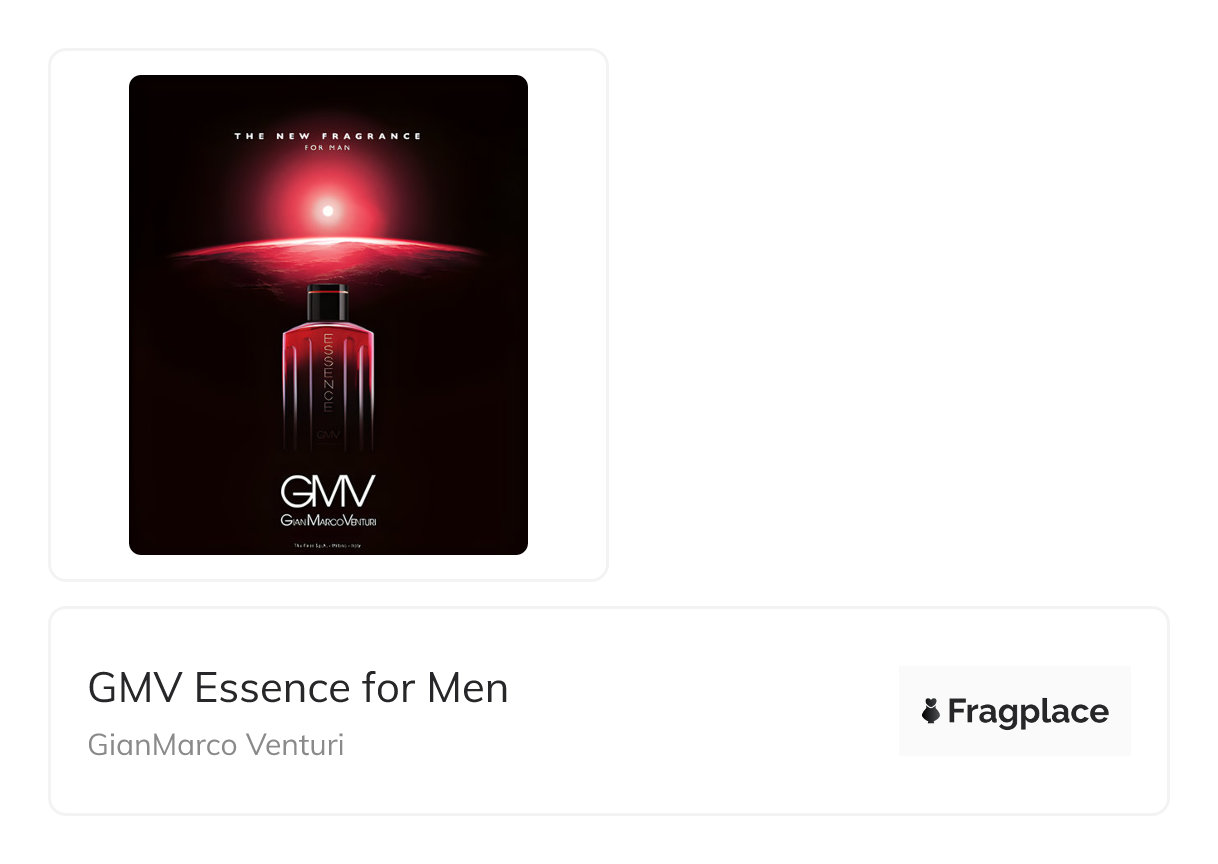Click the red Essence perfume bottle

[328, 367]
